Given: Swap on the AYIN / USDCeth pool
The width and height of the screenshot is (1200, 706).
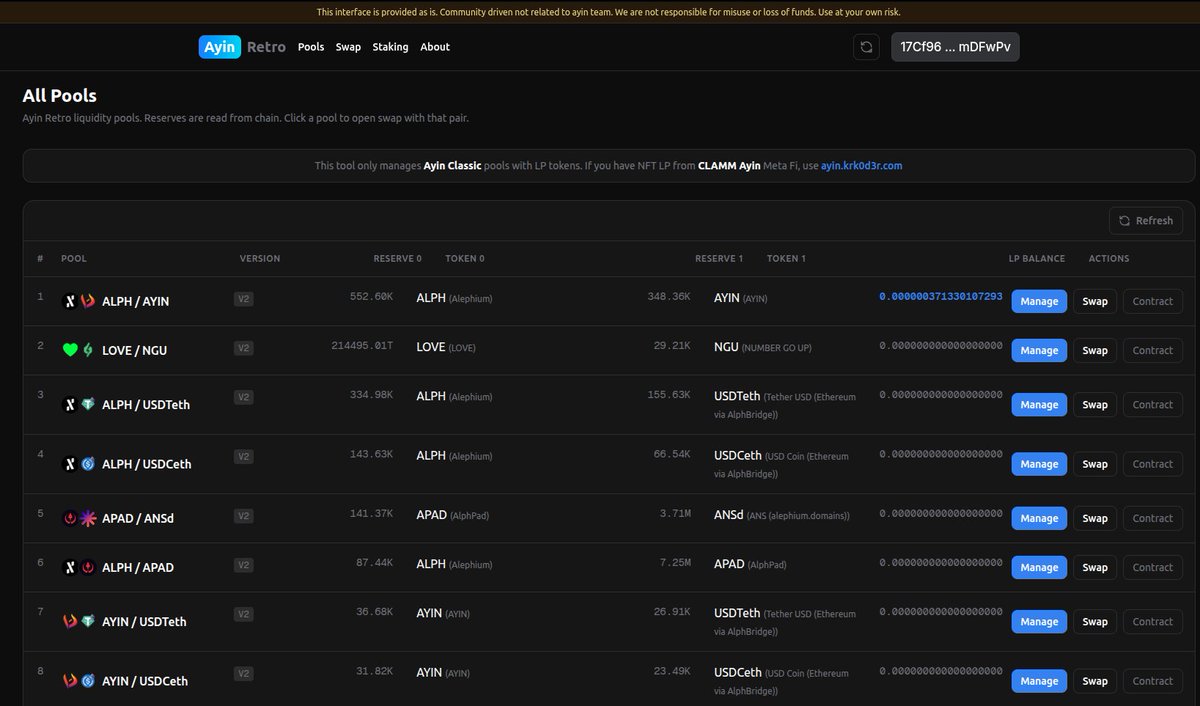Looking at the screenshot, I should 1095,681.
